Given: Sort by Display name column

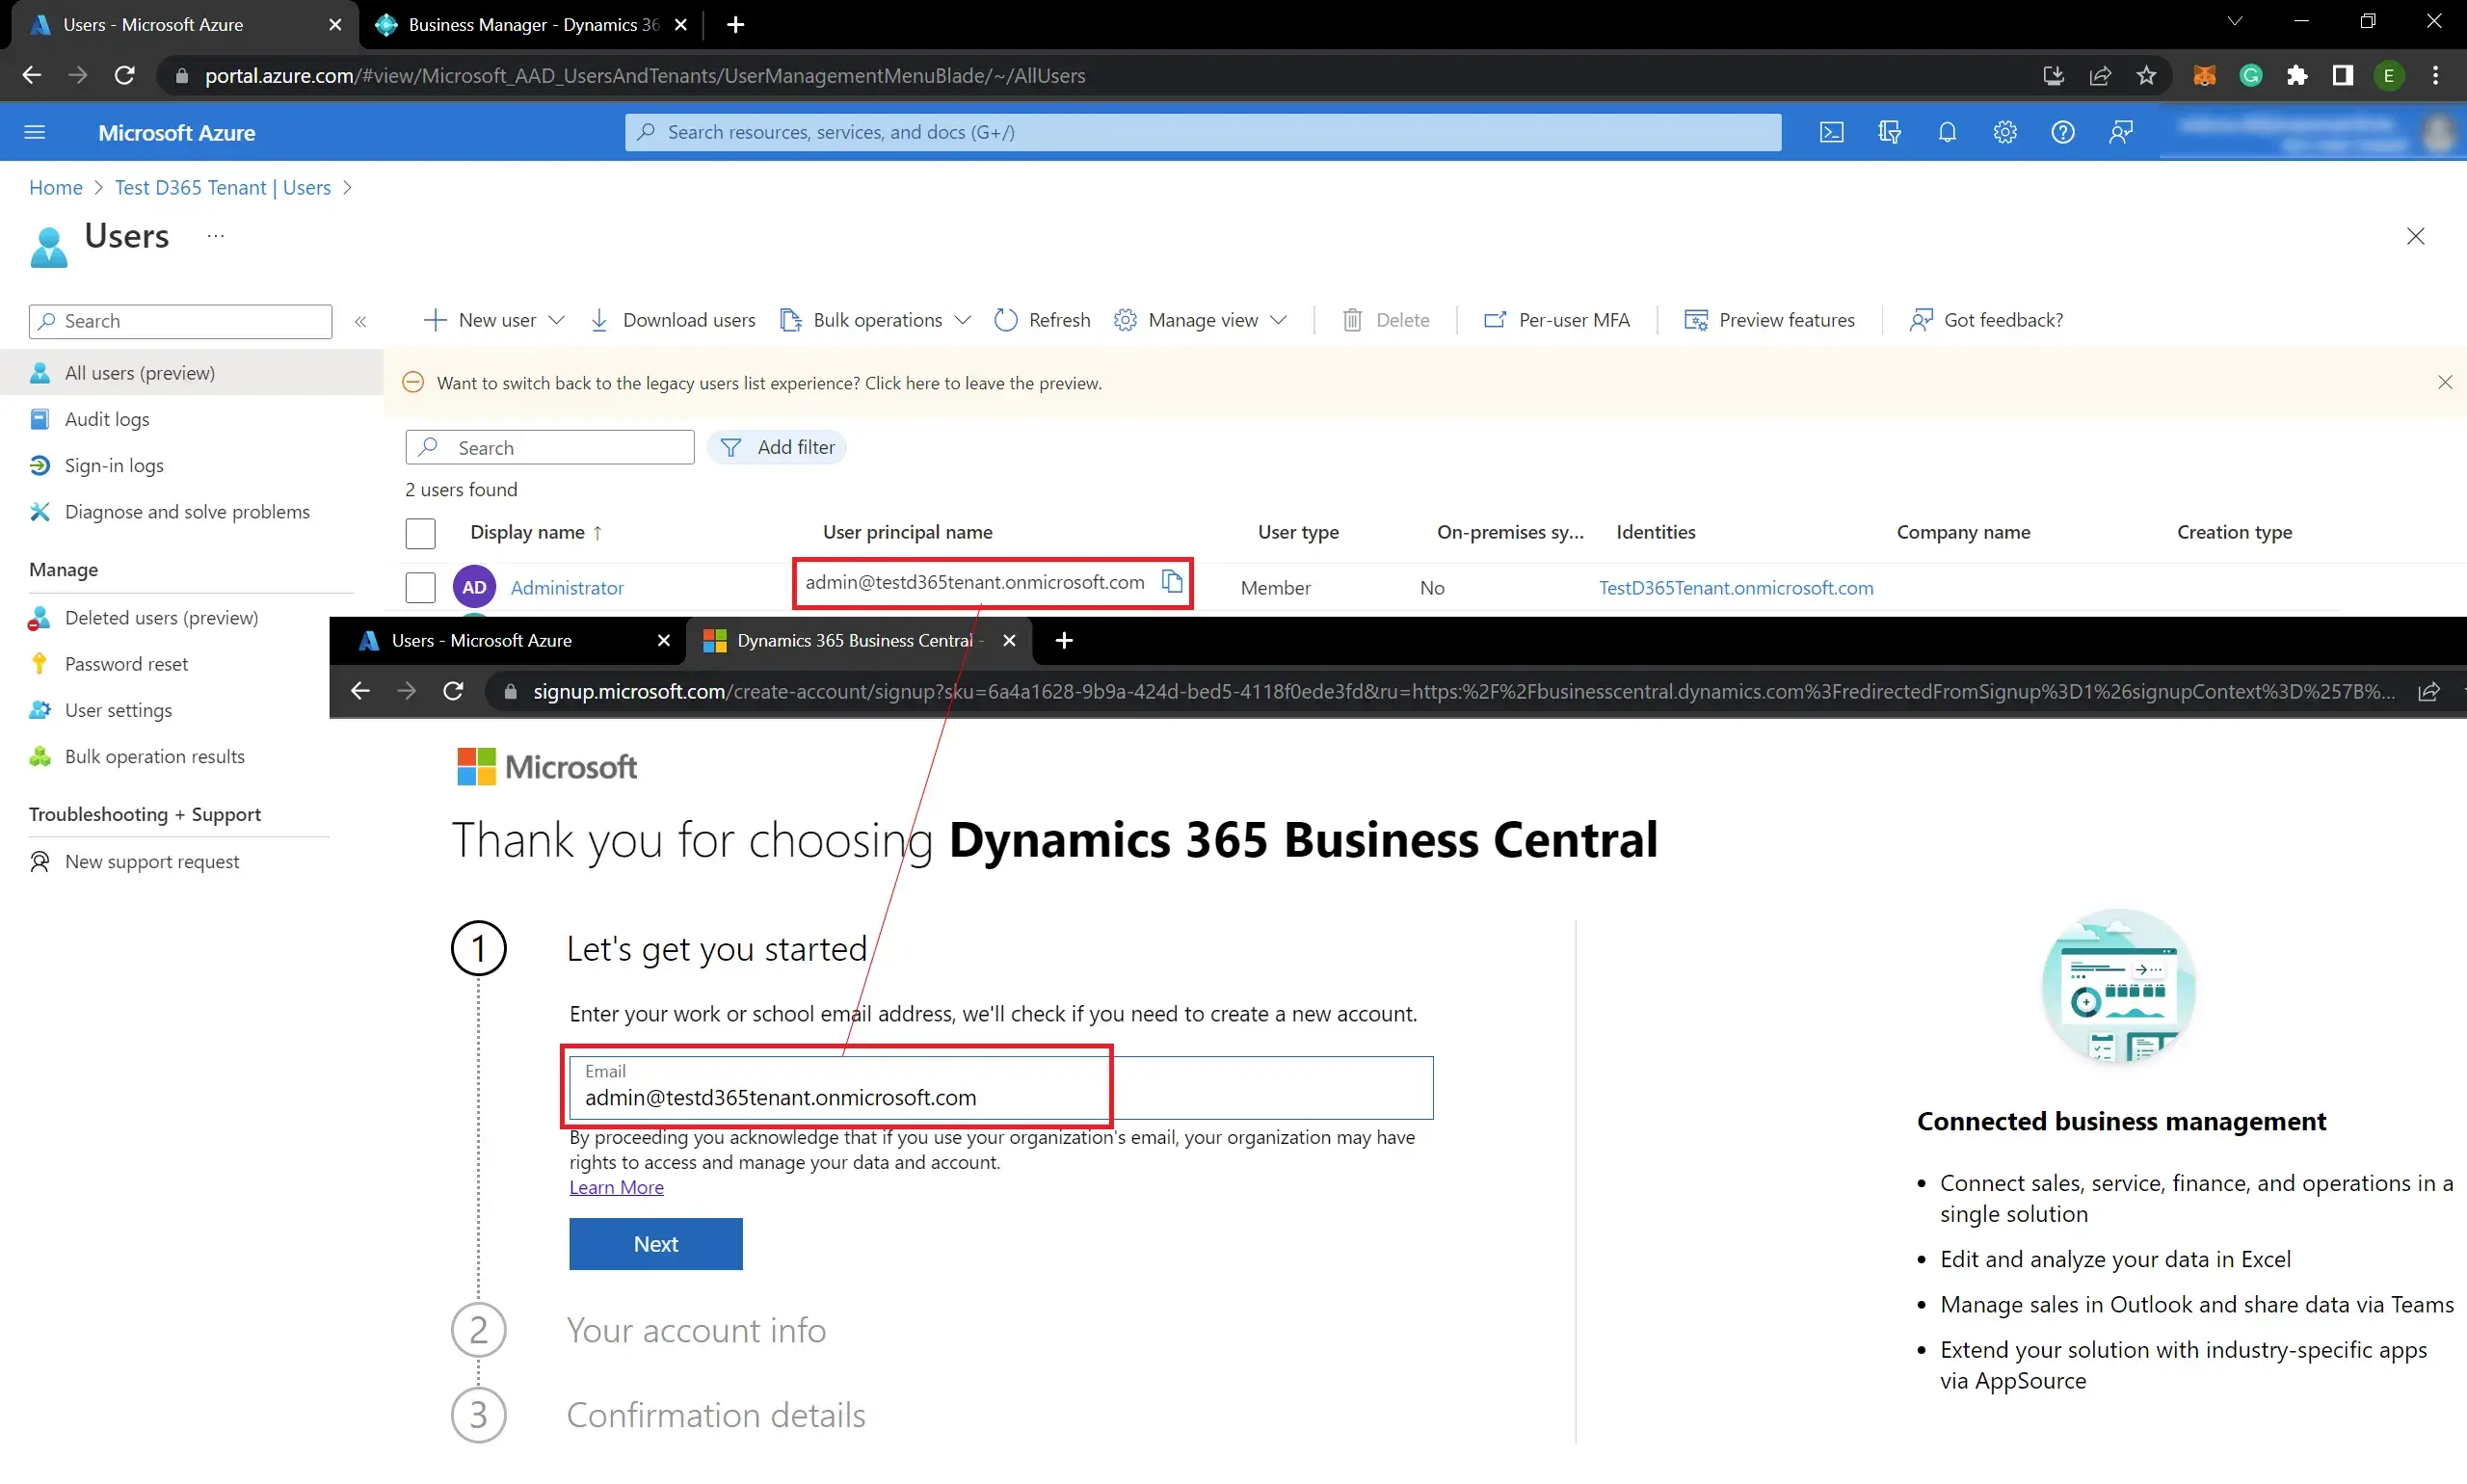Looking at the screenshot, I should (x=536, y=532).
